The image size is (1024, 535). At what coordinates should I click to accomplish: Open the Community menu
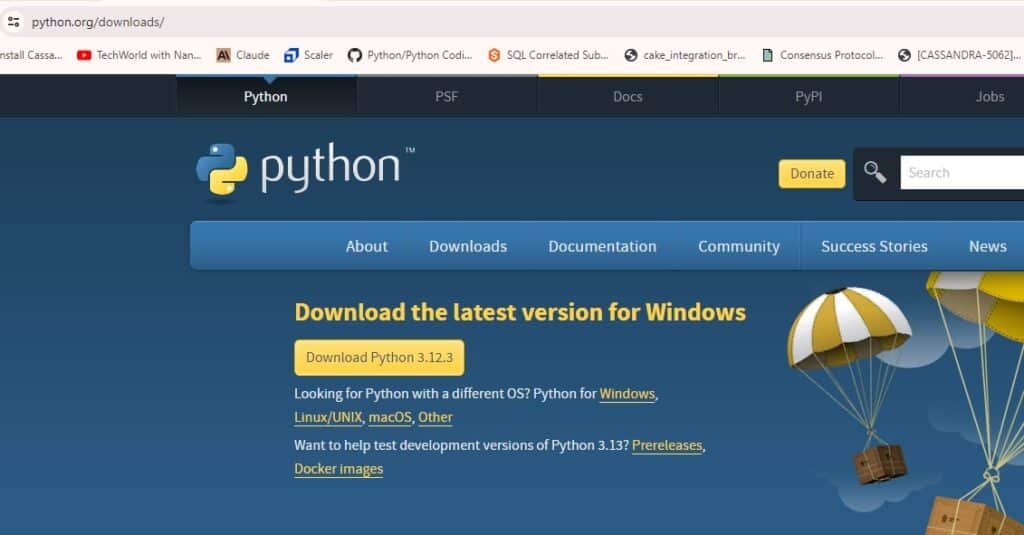[x=739, y=246]
